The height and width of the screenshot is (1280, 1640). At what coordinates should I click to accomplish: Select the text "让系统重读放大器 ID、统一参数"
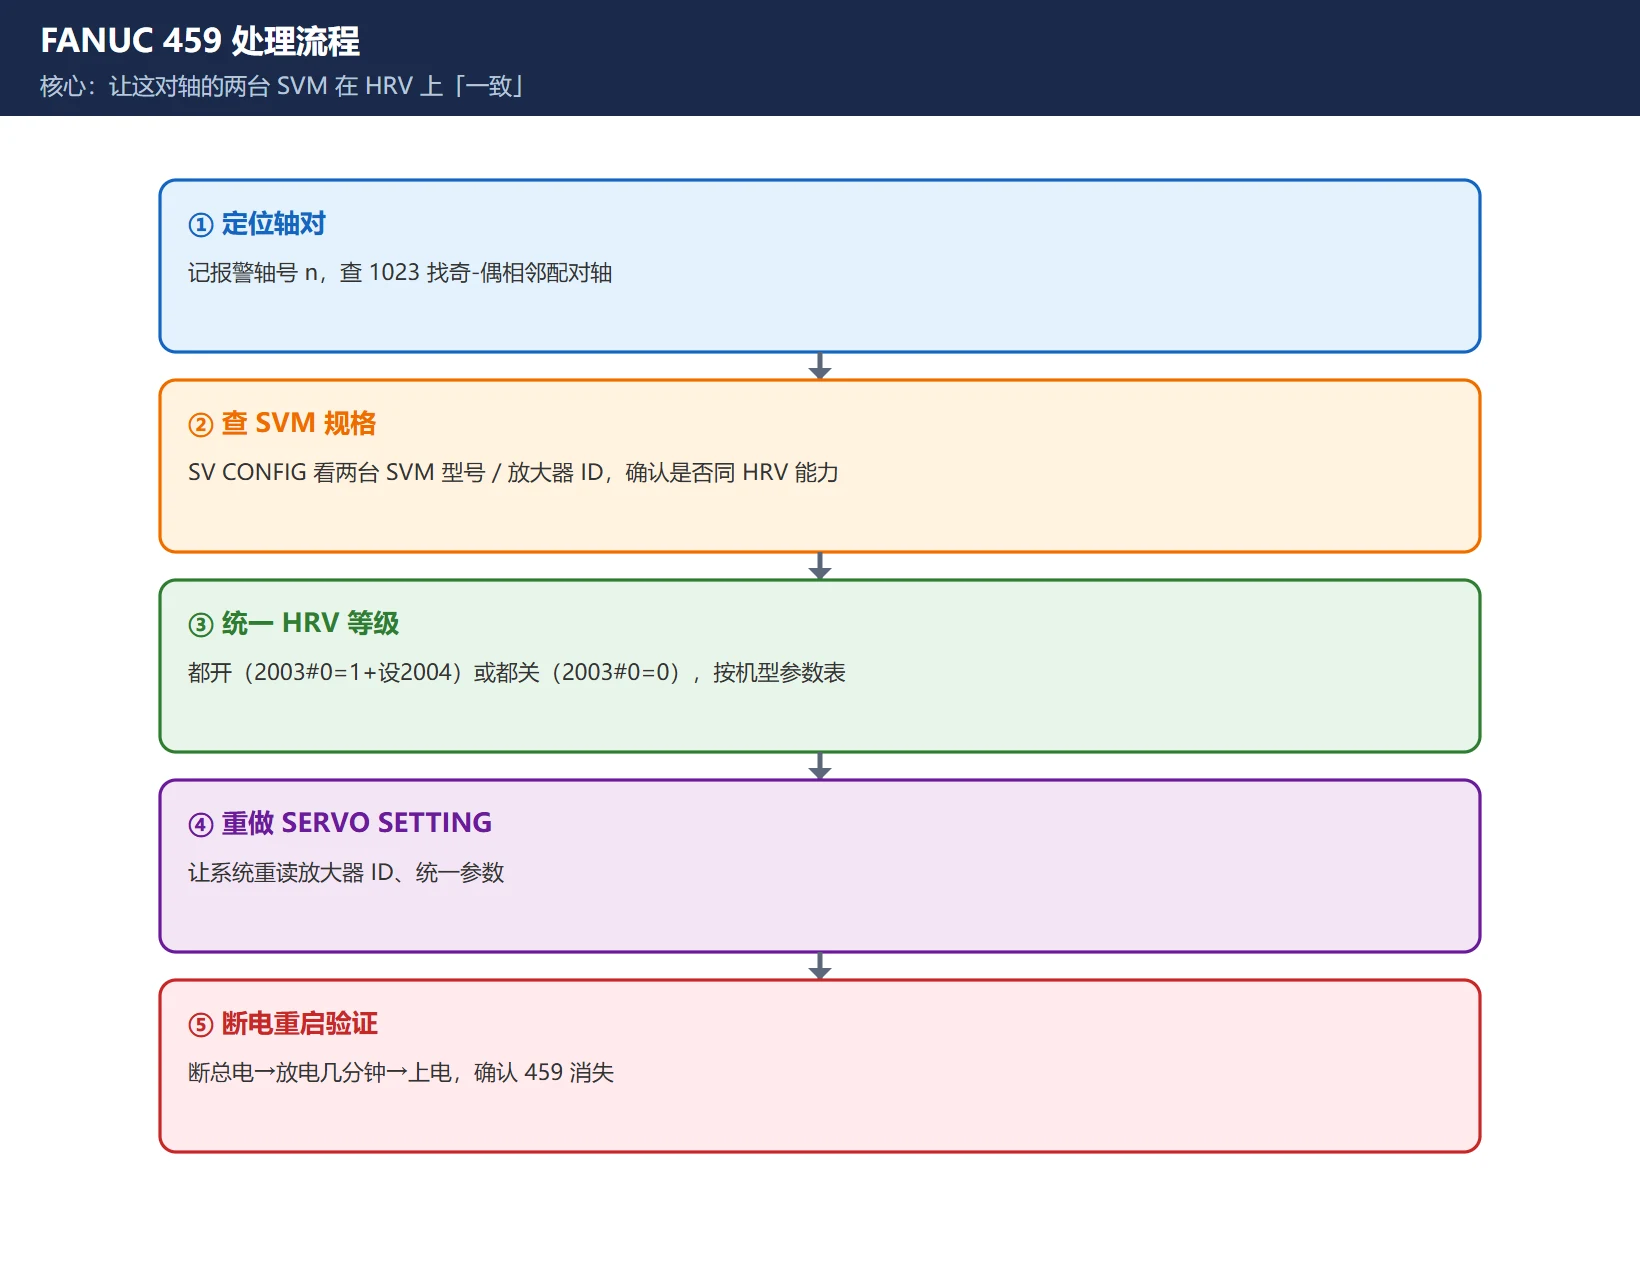(346, 873)
